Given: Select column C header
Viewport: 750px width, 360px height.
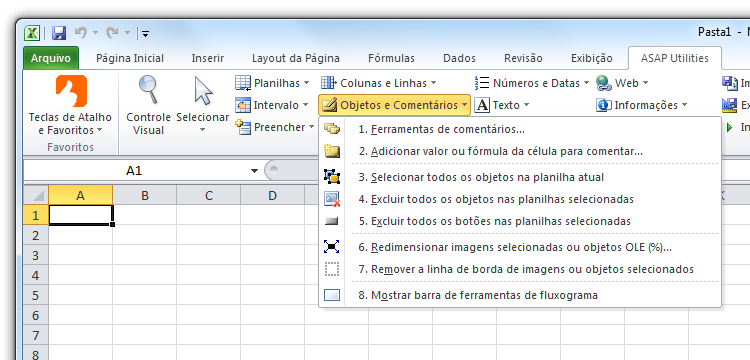Looking at the screenshot, I should pyautogui.click(x=209, y=195).
